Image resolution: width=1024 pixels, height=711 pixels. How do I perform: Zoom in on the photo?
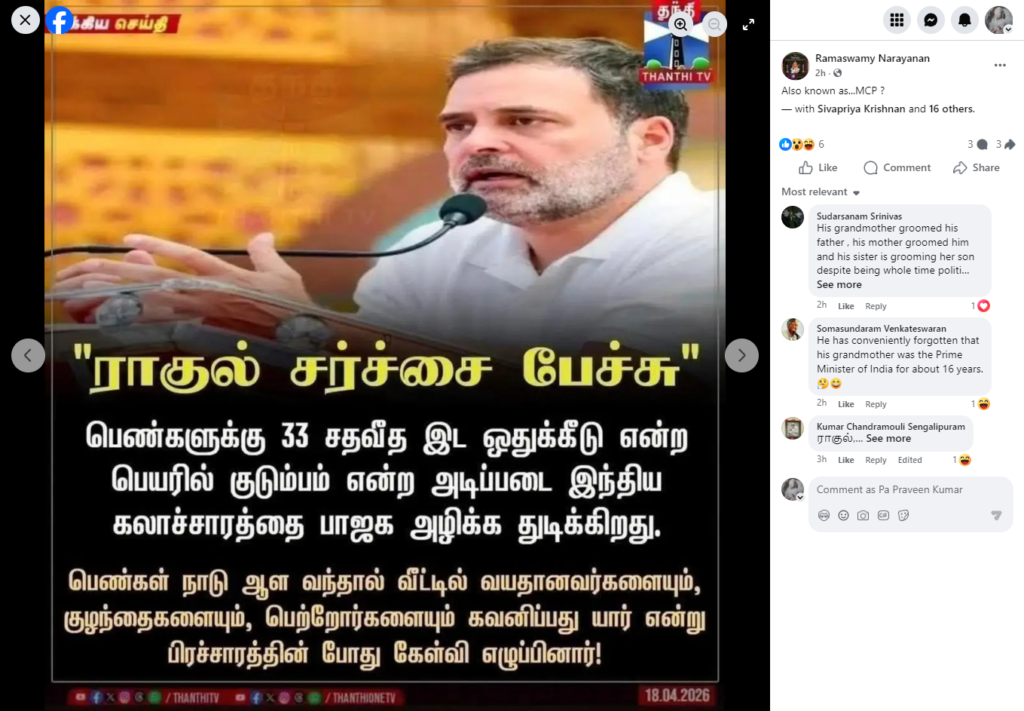[x=680, y=24]
